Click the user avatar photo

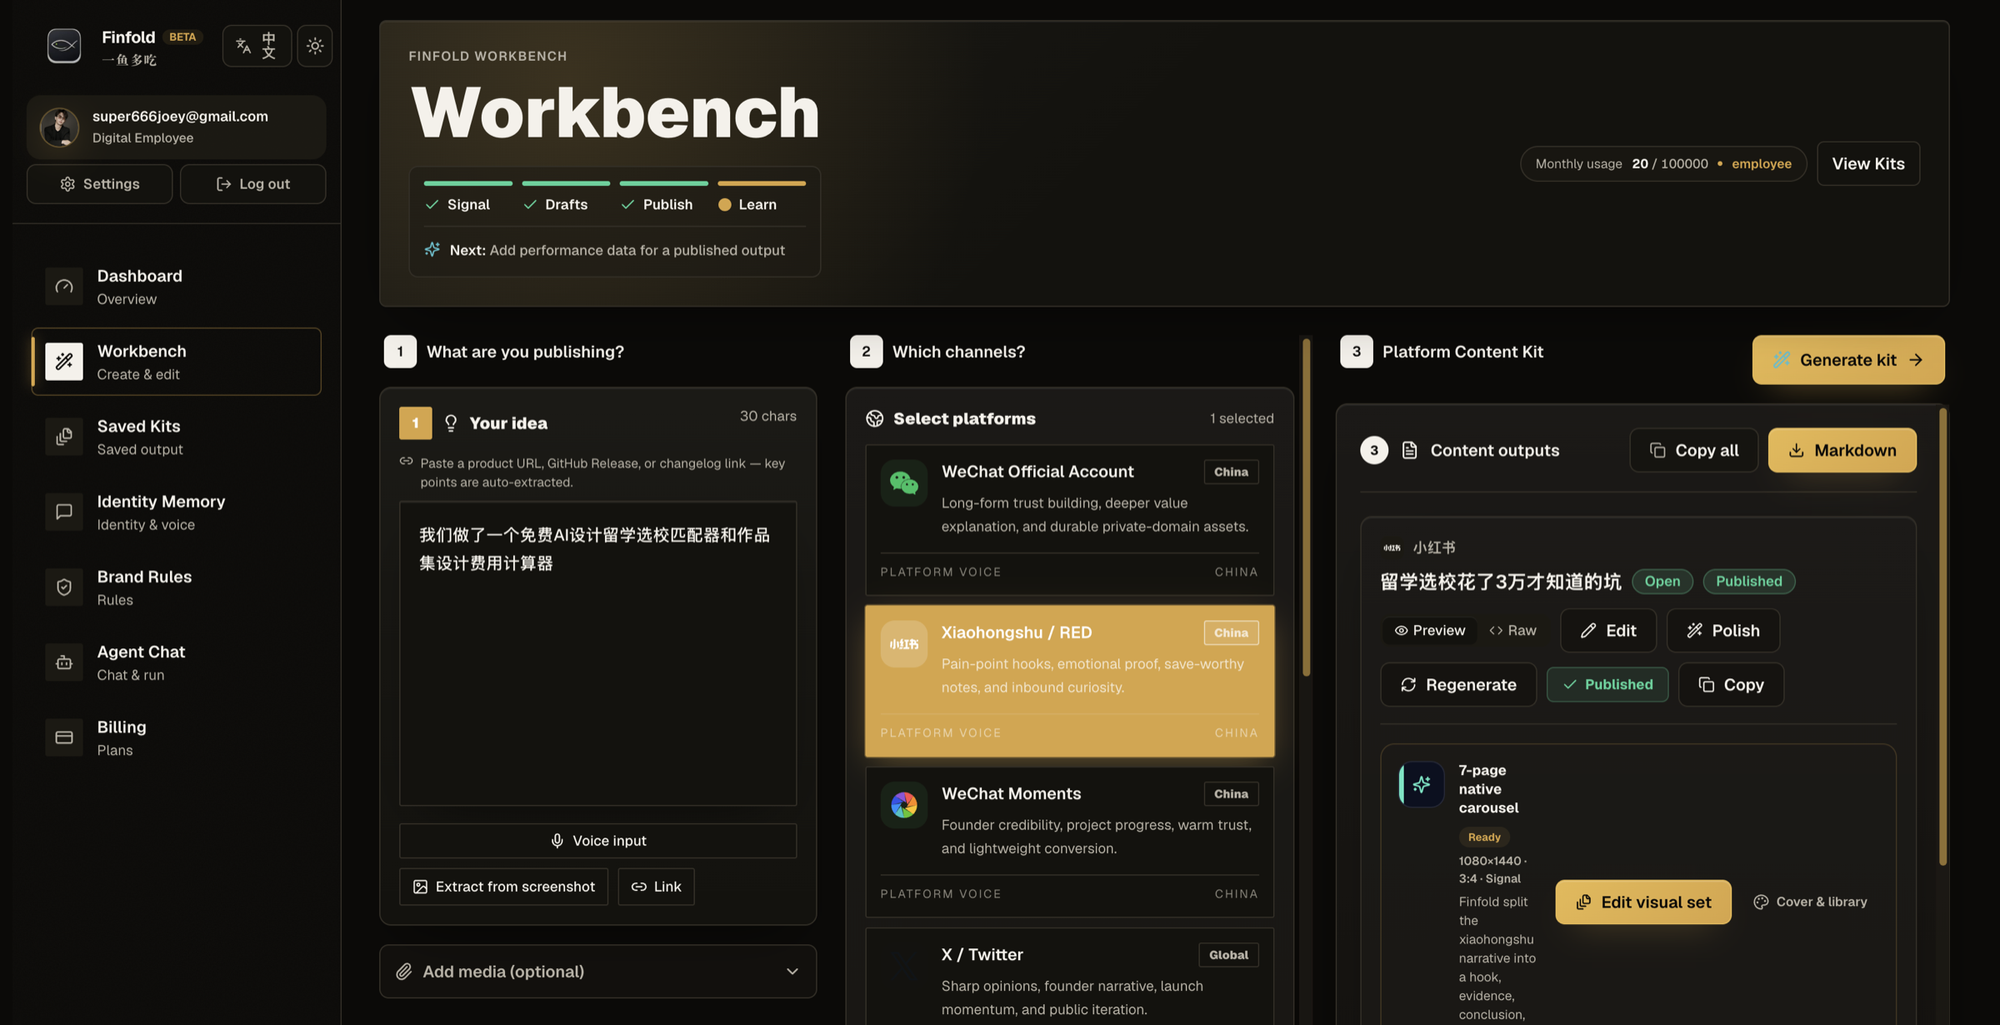click(x=59, y=127)
